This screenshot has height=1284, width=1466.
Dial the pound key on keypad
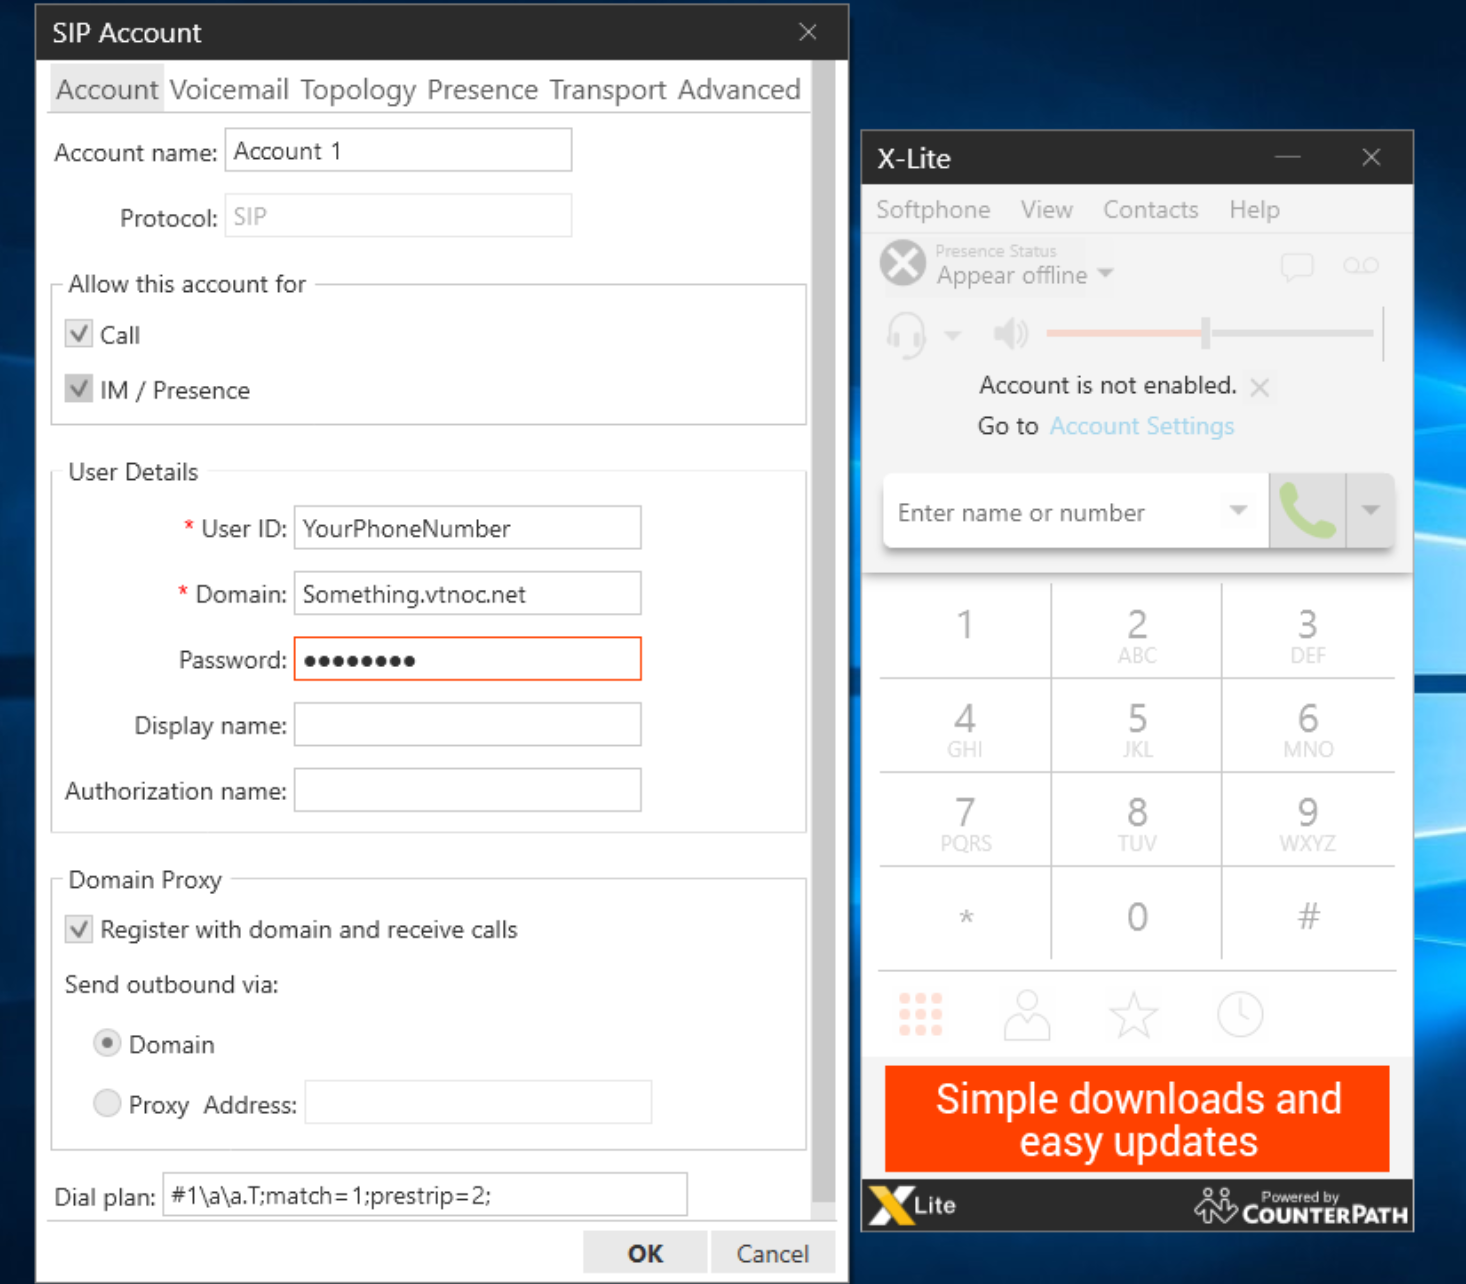(x=1308, y=915)
